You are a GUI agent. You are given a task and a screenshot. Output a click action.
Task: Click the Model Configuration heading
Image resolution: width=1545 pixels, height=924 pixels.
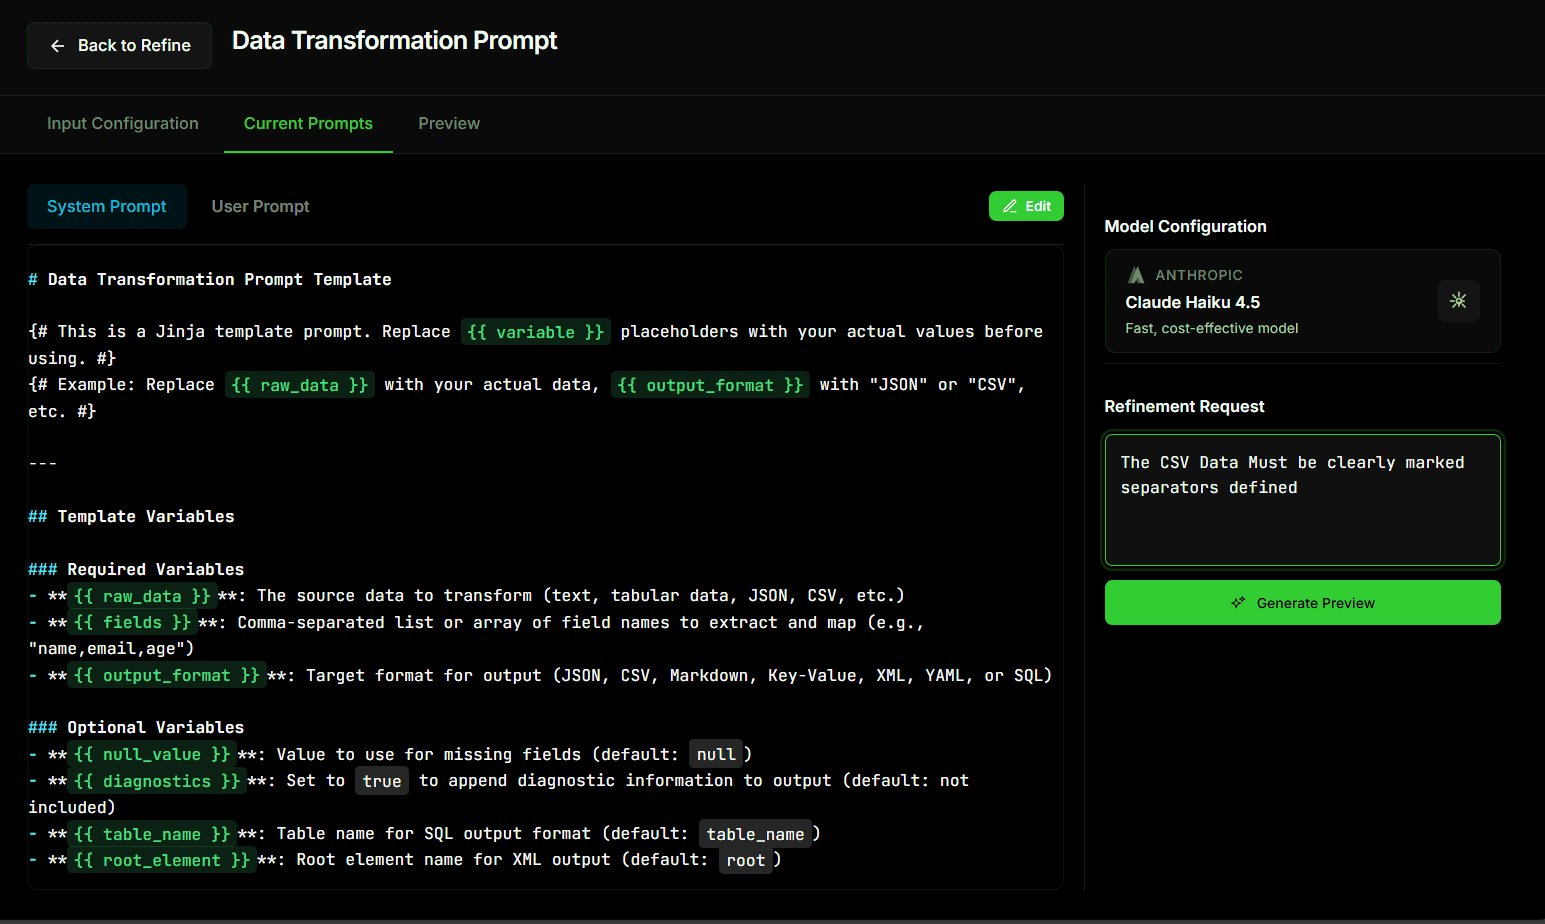tap(1185, 227)
